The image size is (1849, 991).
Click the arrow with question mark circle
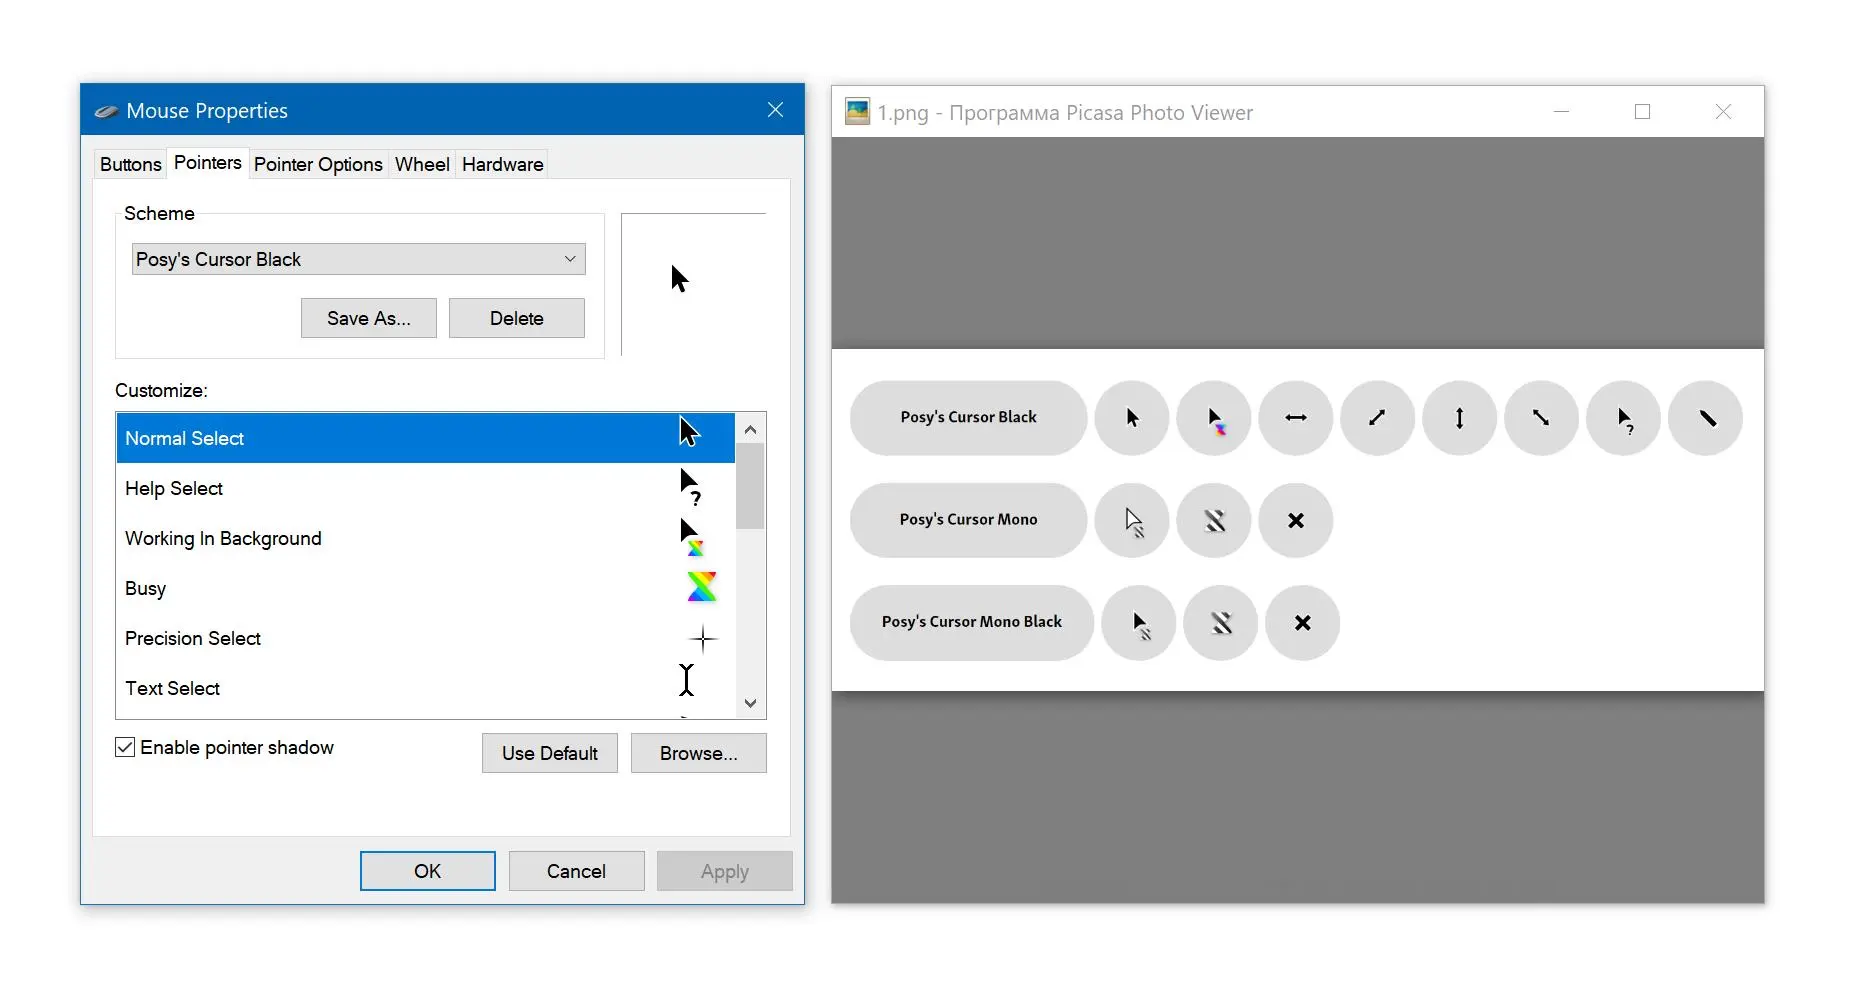pyautogui.click(x=1624, y=418)
